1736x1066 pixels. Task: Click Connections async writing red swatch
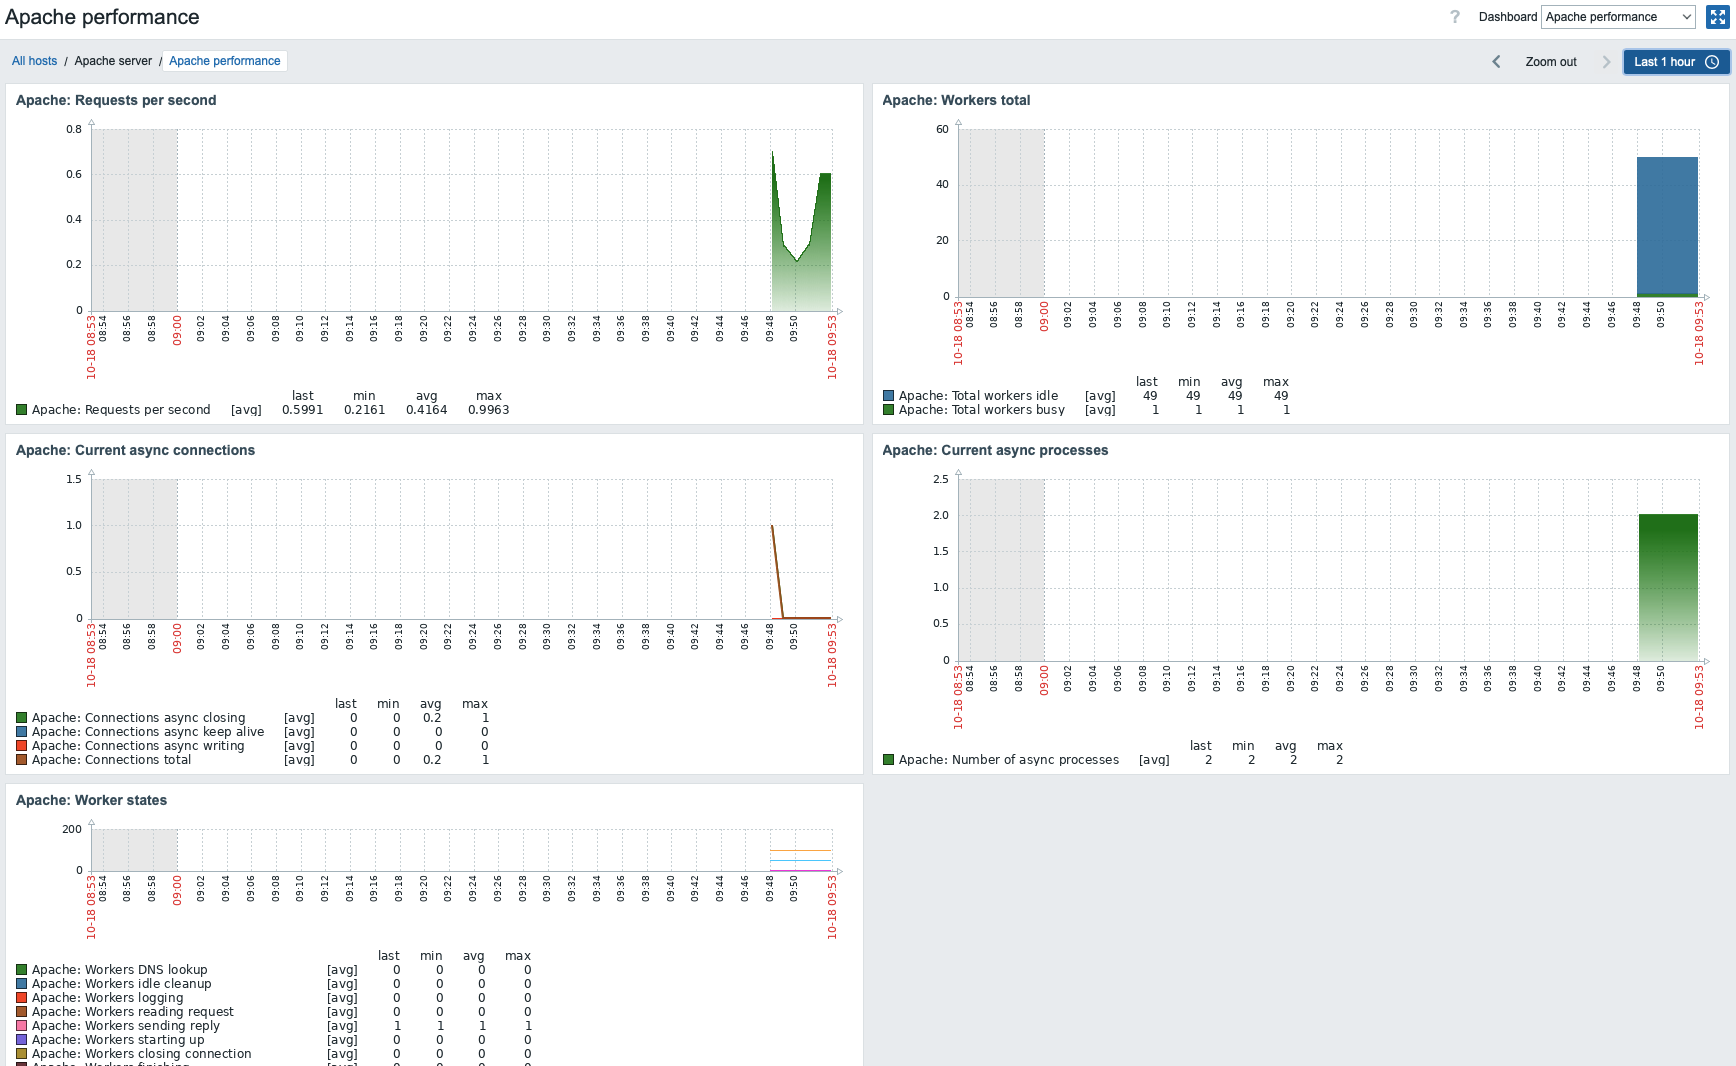click(21, 746)
